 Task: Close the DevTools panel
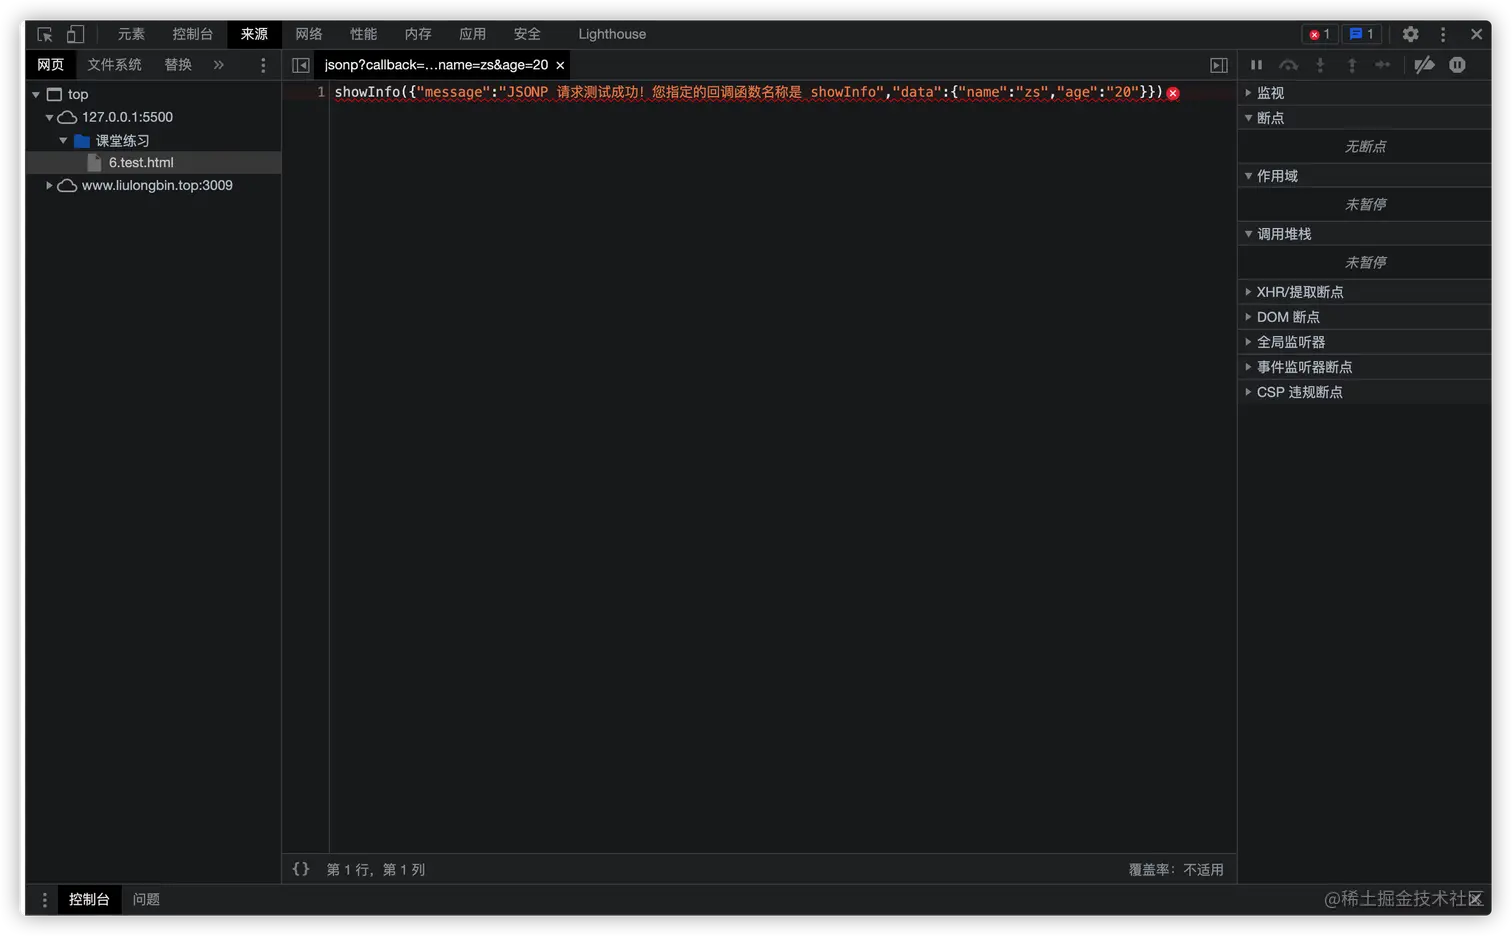[x=1476, y=34]
